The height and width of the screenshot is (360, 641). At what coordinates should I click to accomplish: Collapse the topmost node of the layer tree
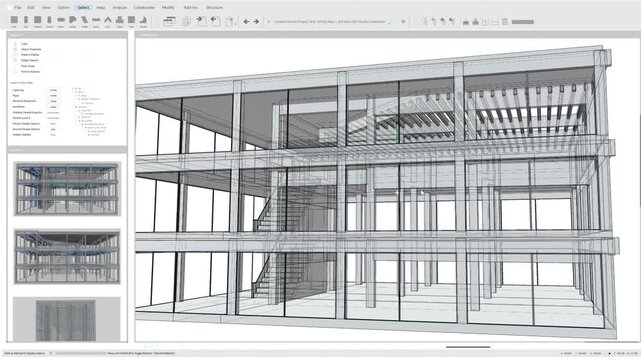[x=73, y=88]
